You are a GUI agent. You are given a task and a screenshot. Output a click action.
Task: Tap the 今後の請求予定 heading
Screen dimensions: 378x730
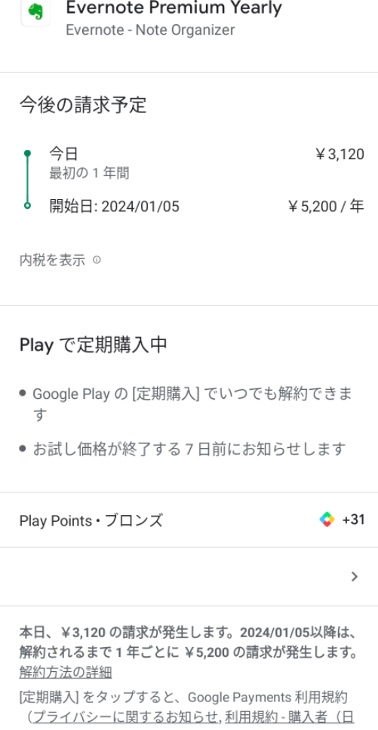[83, 105]
